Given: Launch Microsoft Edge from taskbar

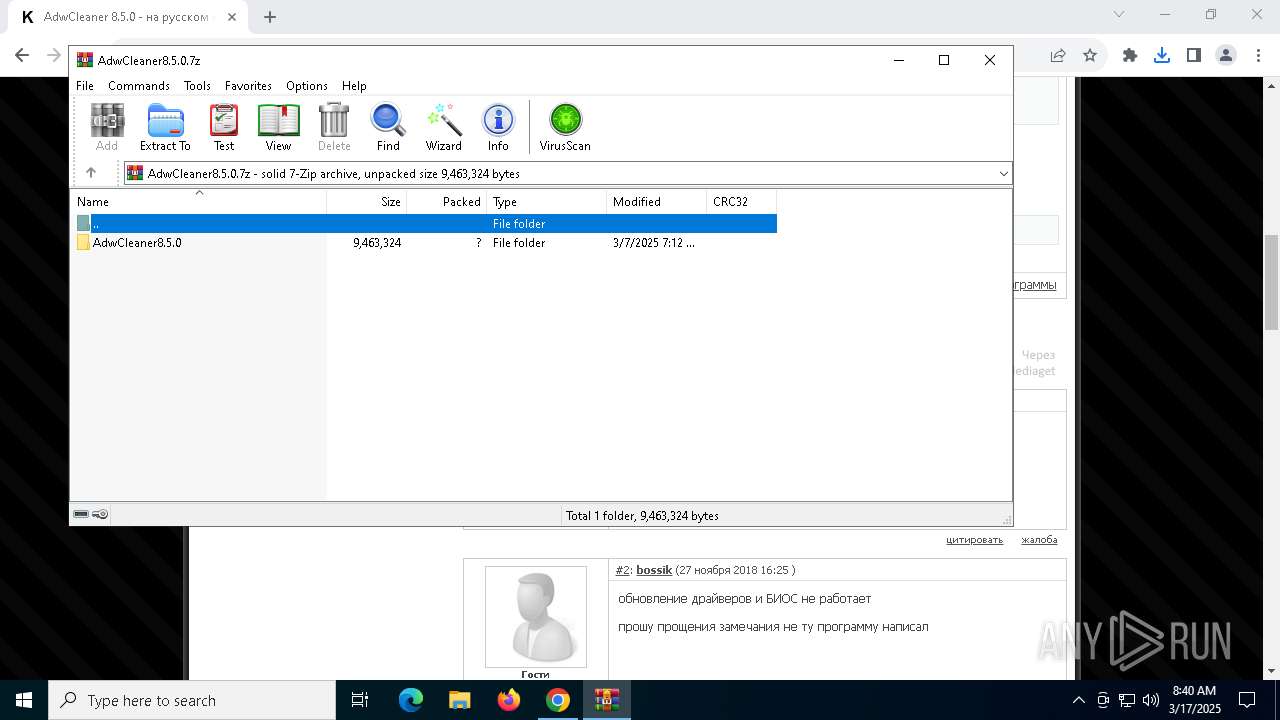Looking at the screenshot, I should (411, 700).
